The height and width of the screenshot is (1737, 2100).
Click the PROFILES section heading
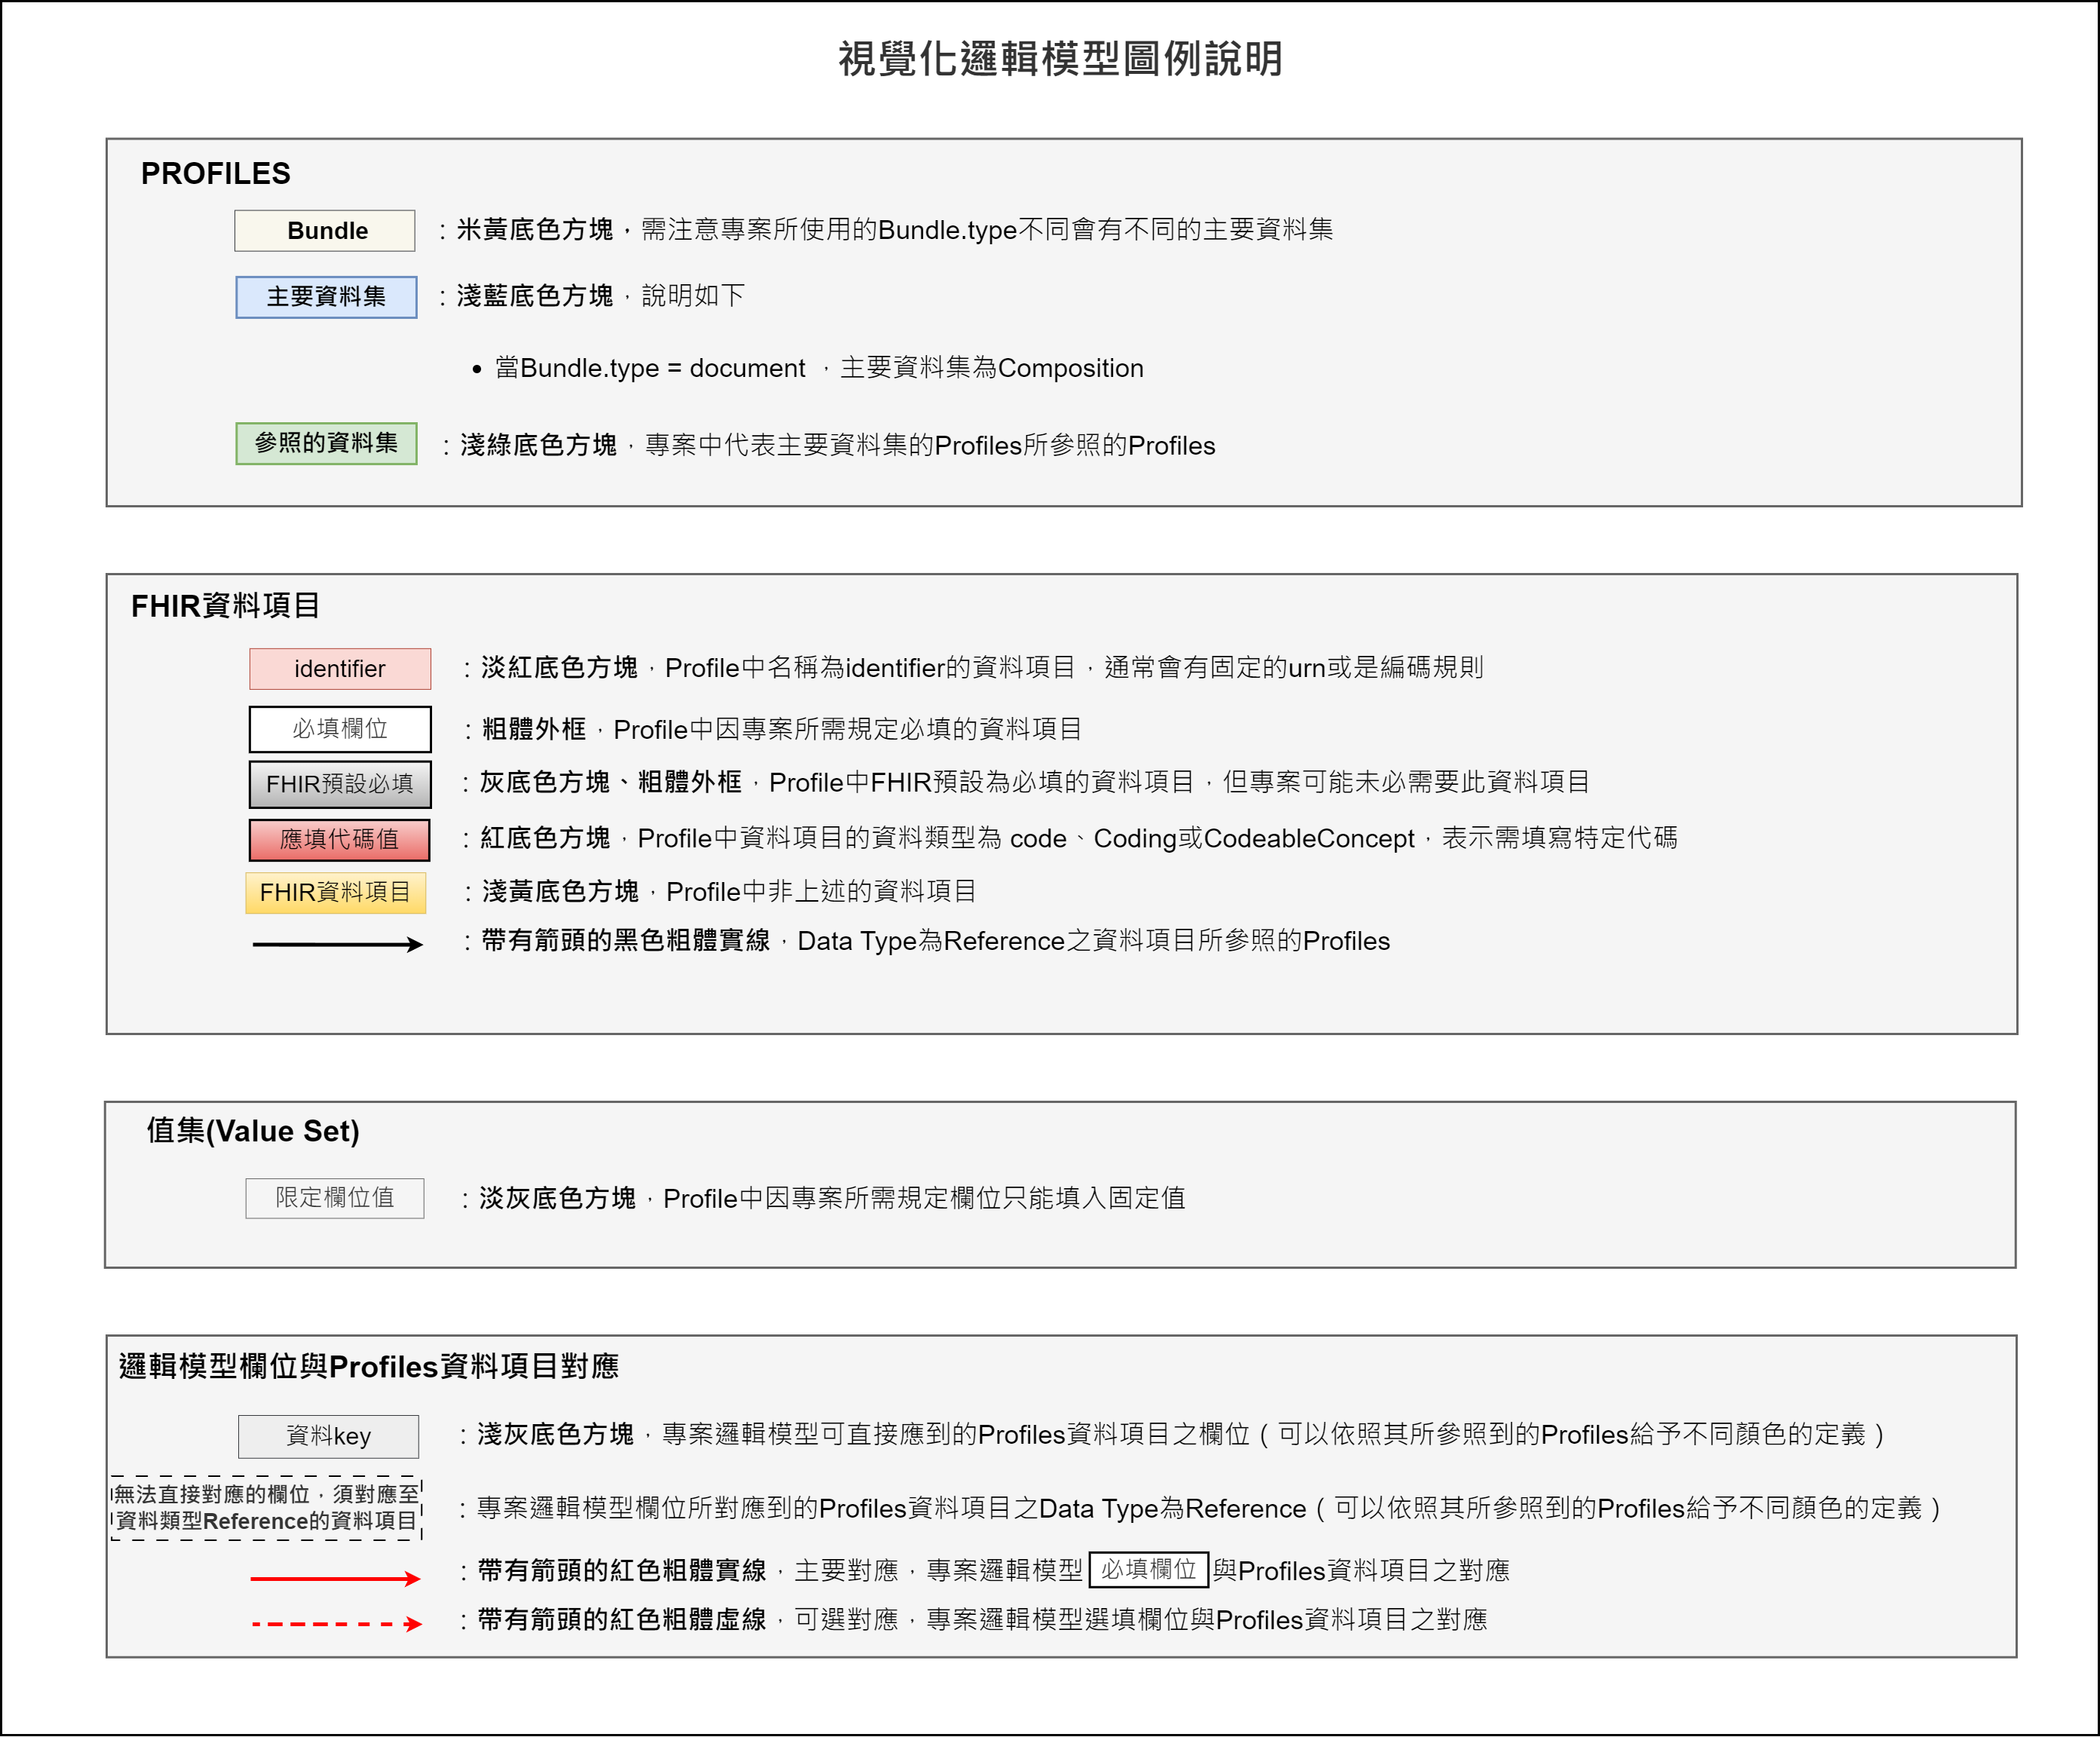pos(216,174)
